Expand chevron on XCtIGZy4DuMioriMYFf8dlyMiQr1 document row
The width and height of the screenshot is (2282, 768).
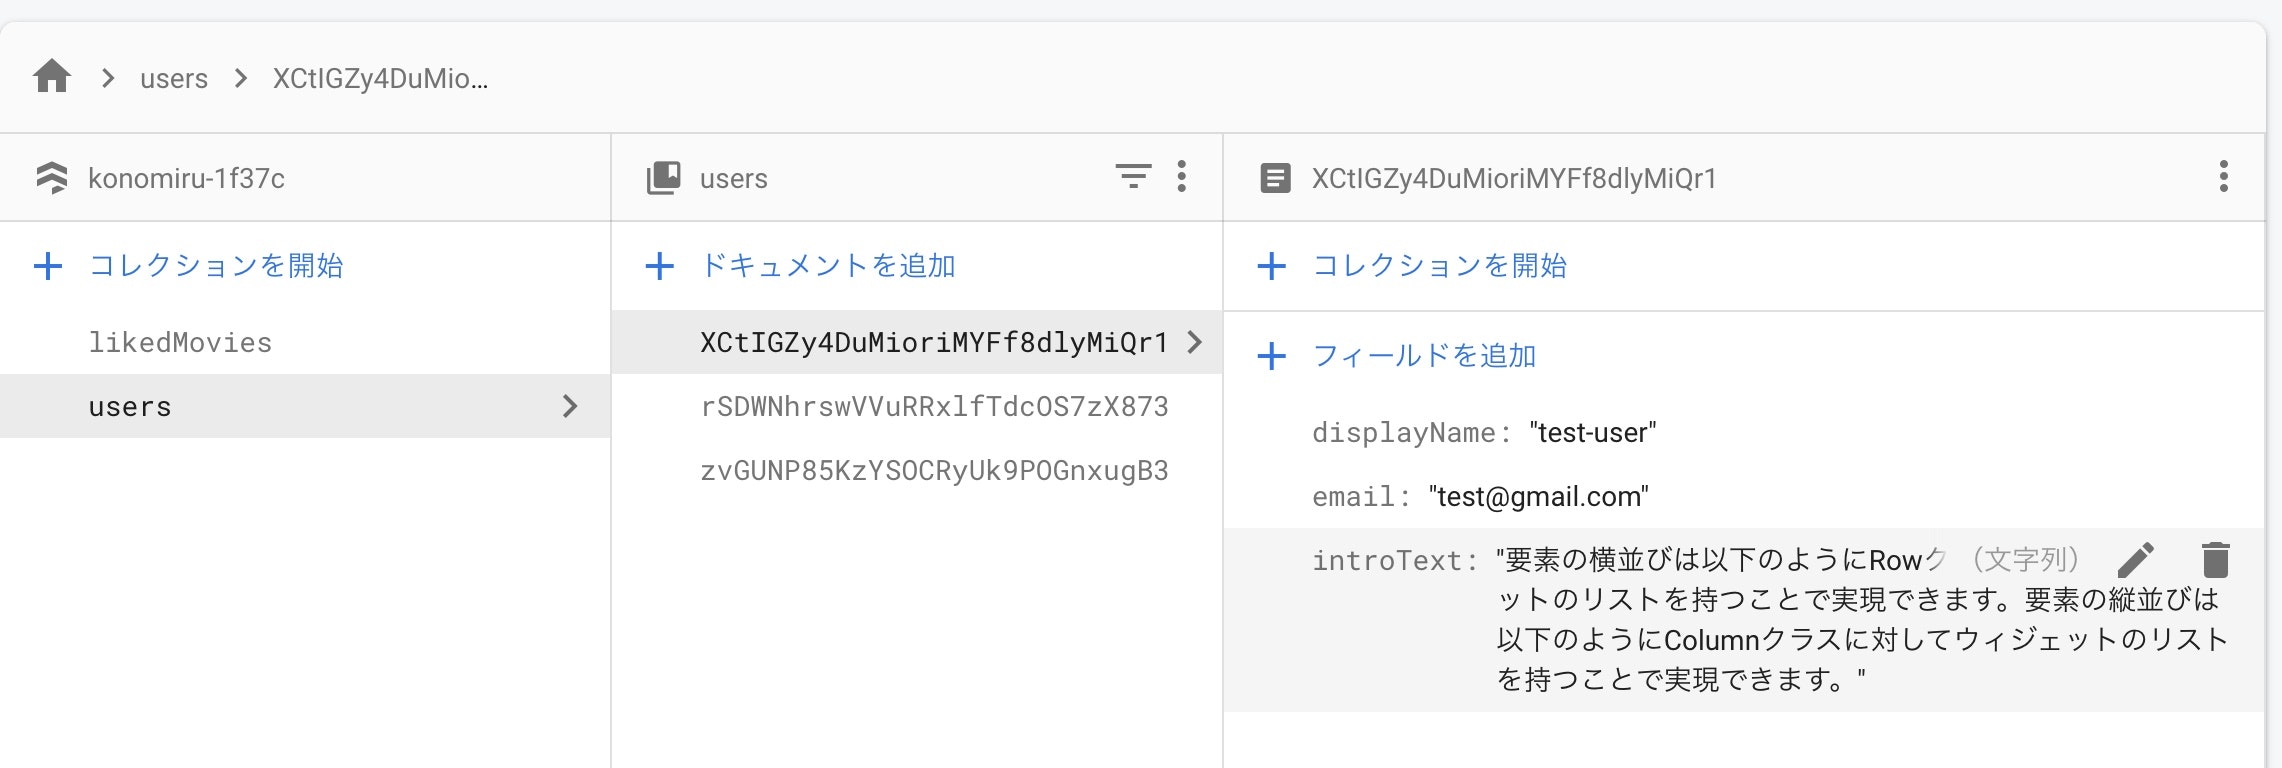point(1194,342)
